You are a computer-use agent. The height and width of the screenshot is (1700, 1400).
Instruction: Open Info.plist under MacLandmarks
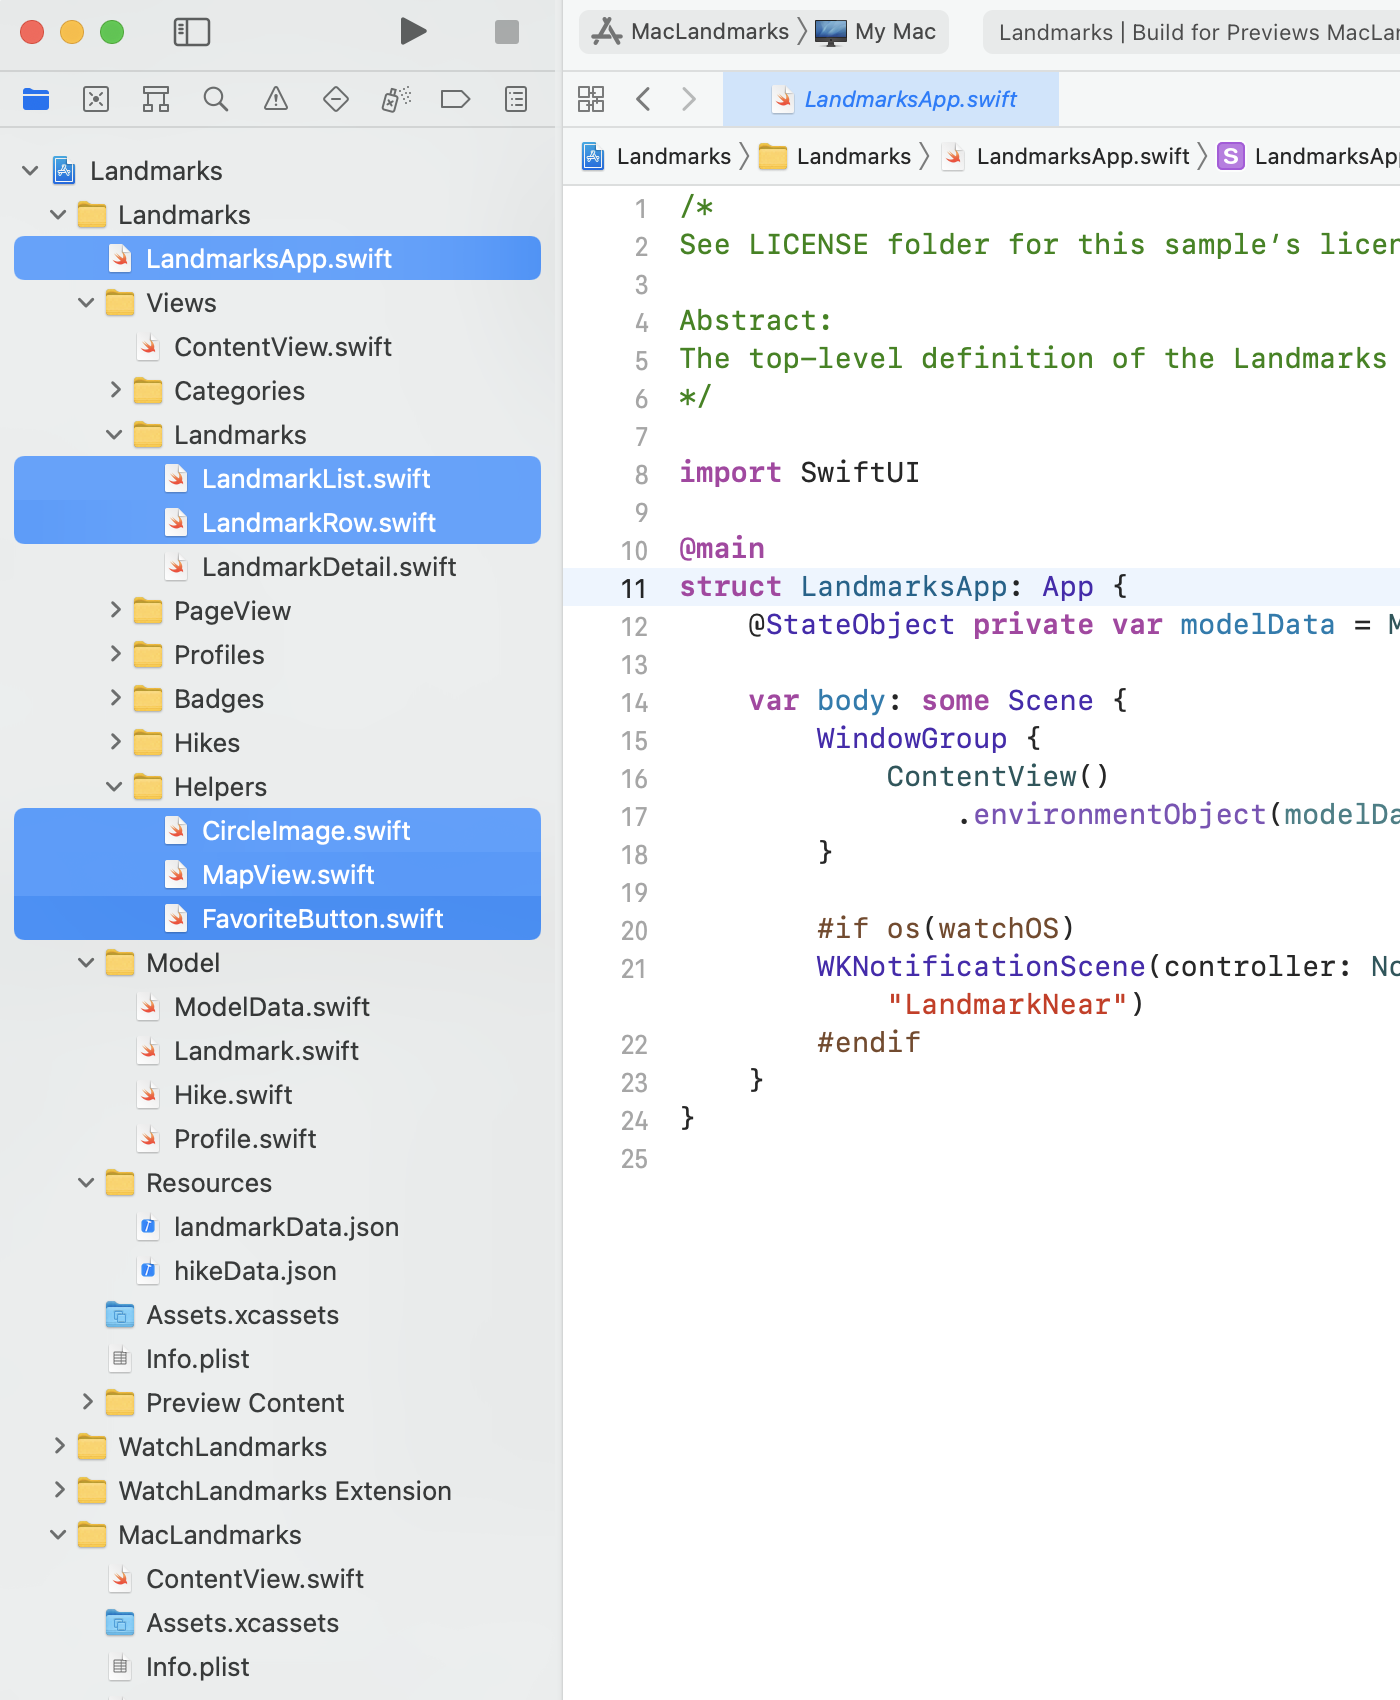[277, 1667]
